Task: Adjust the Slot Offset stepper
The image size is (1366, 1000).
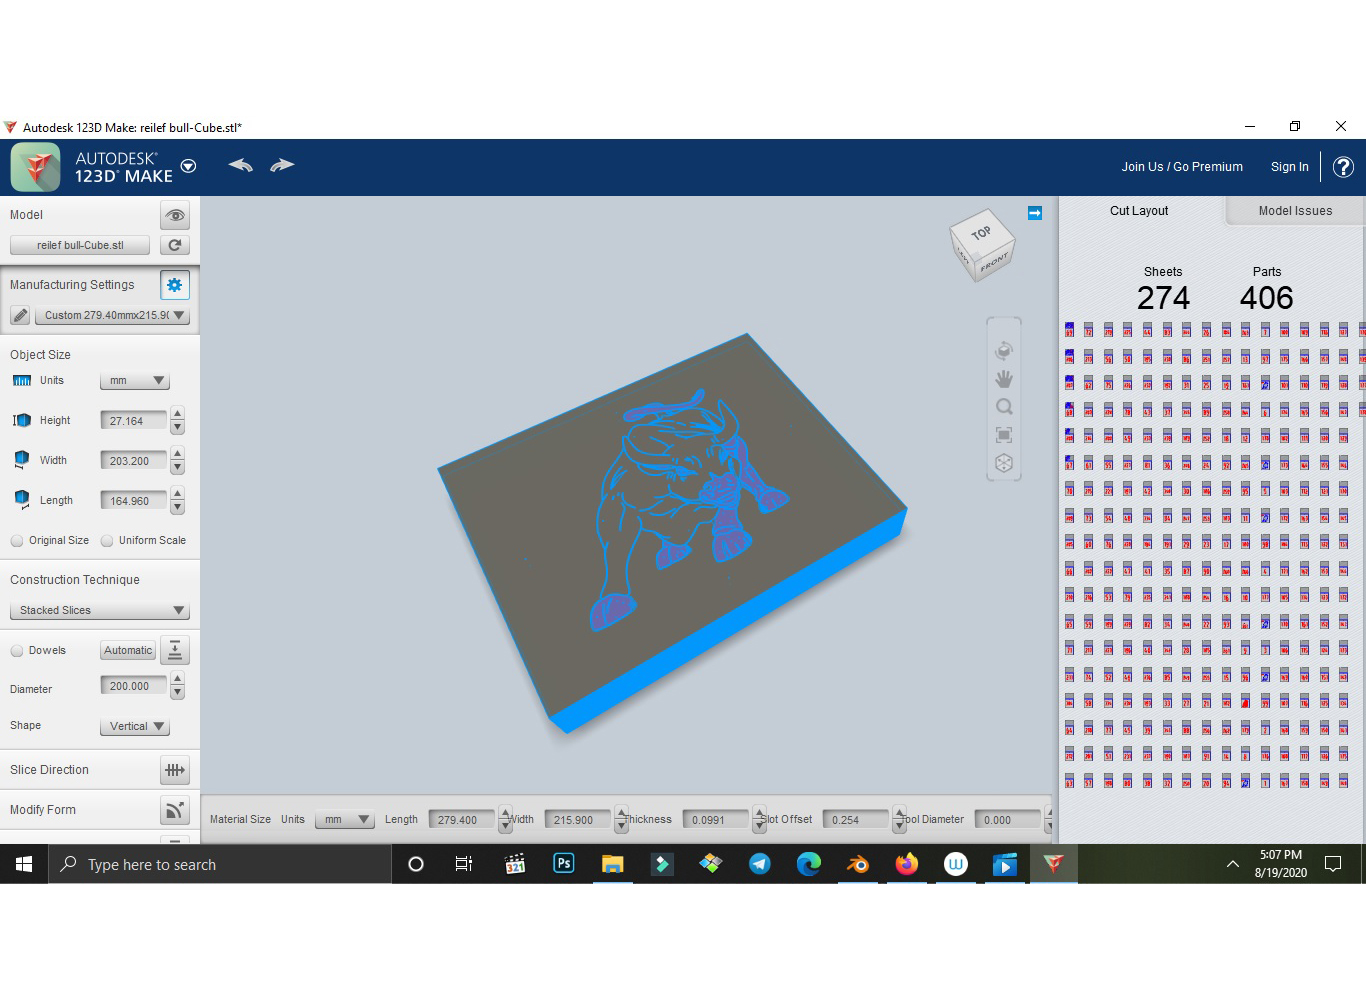Action: (899, 820)
